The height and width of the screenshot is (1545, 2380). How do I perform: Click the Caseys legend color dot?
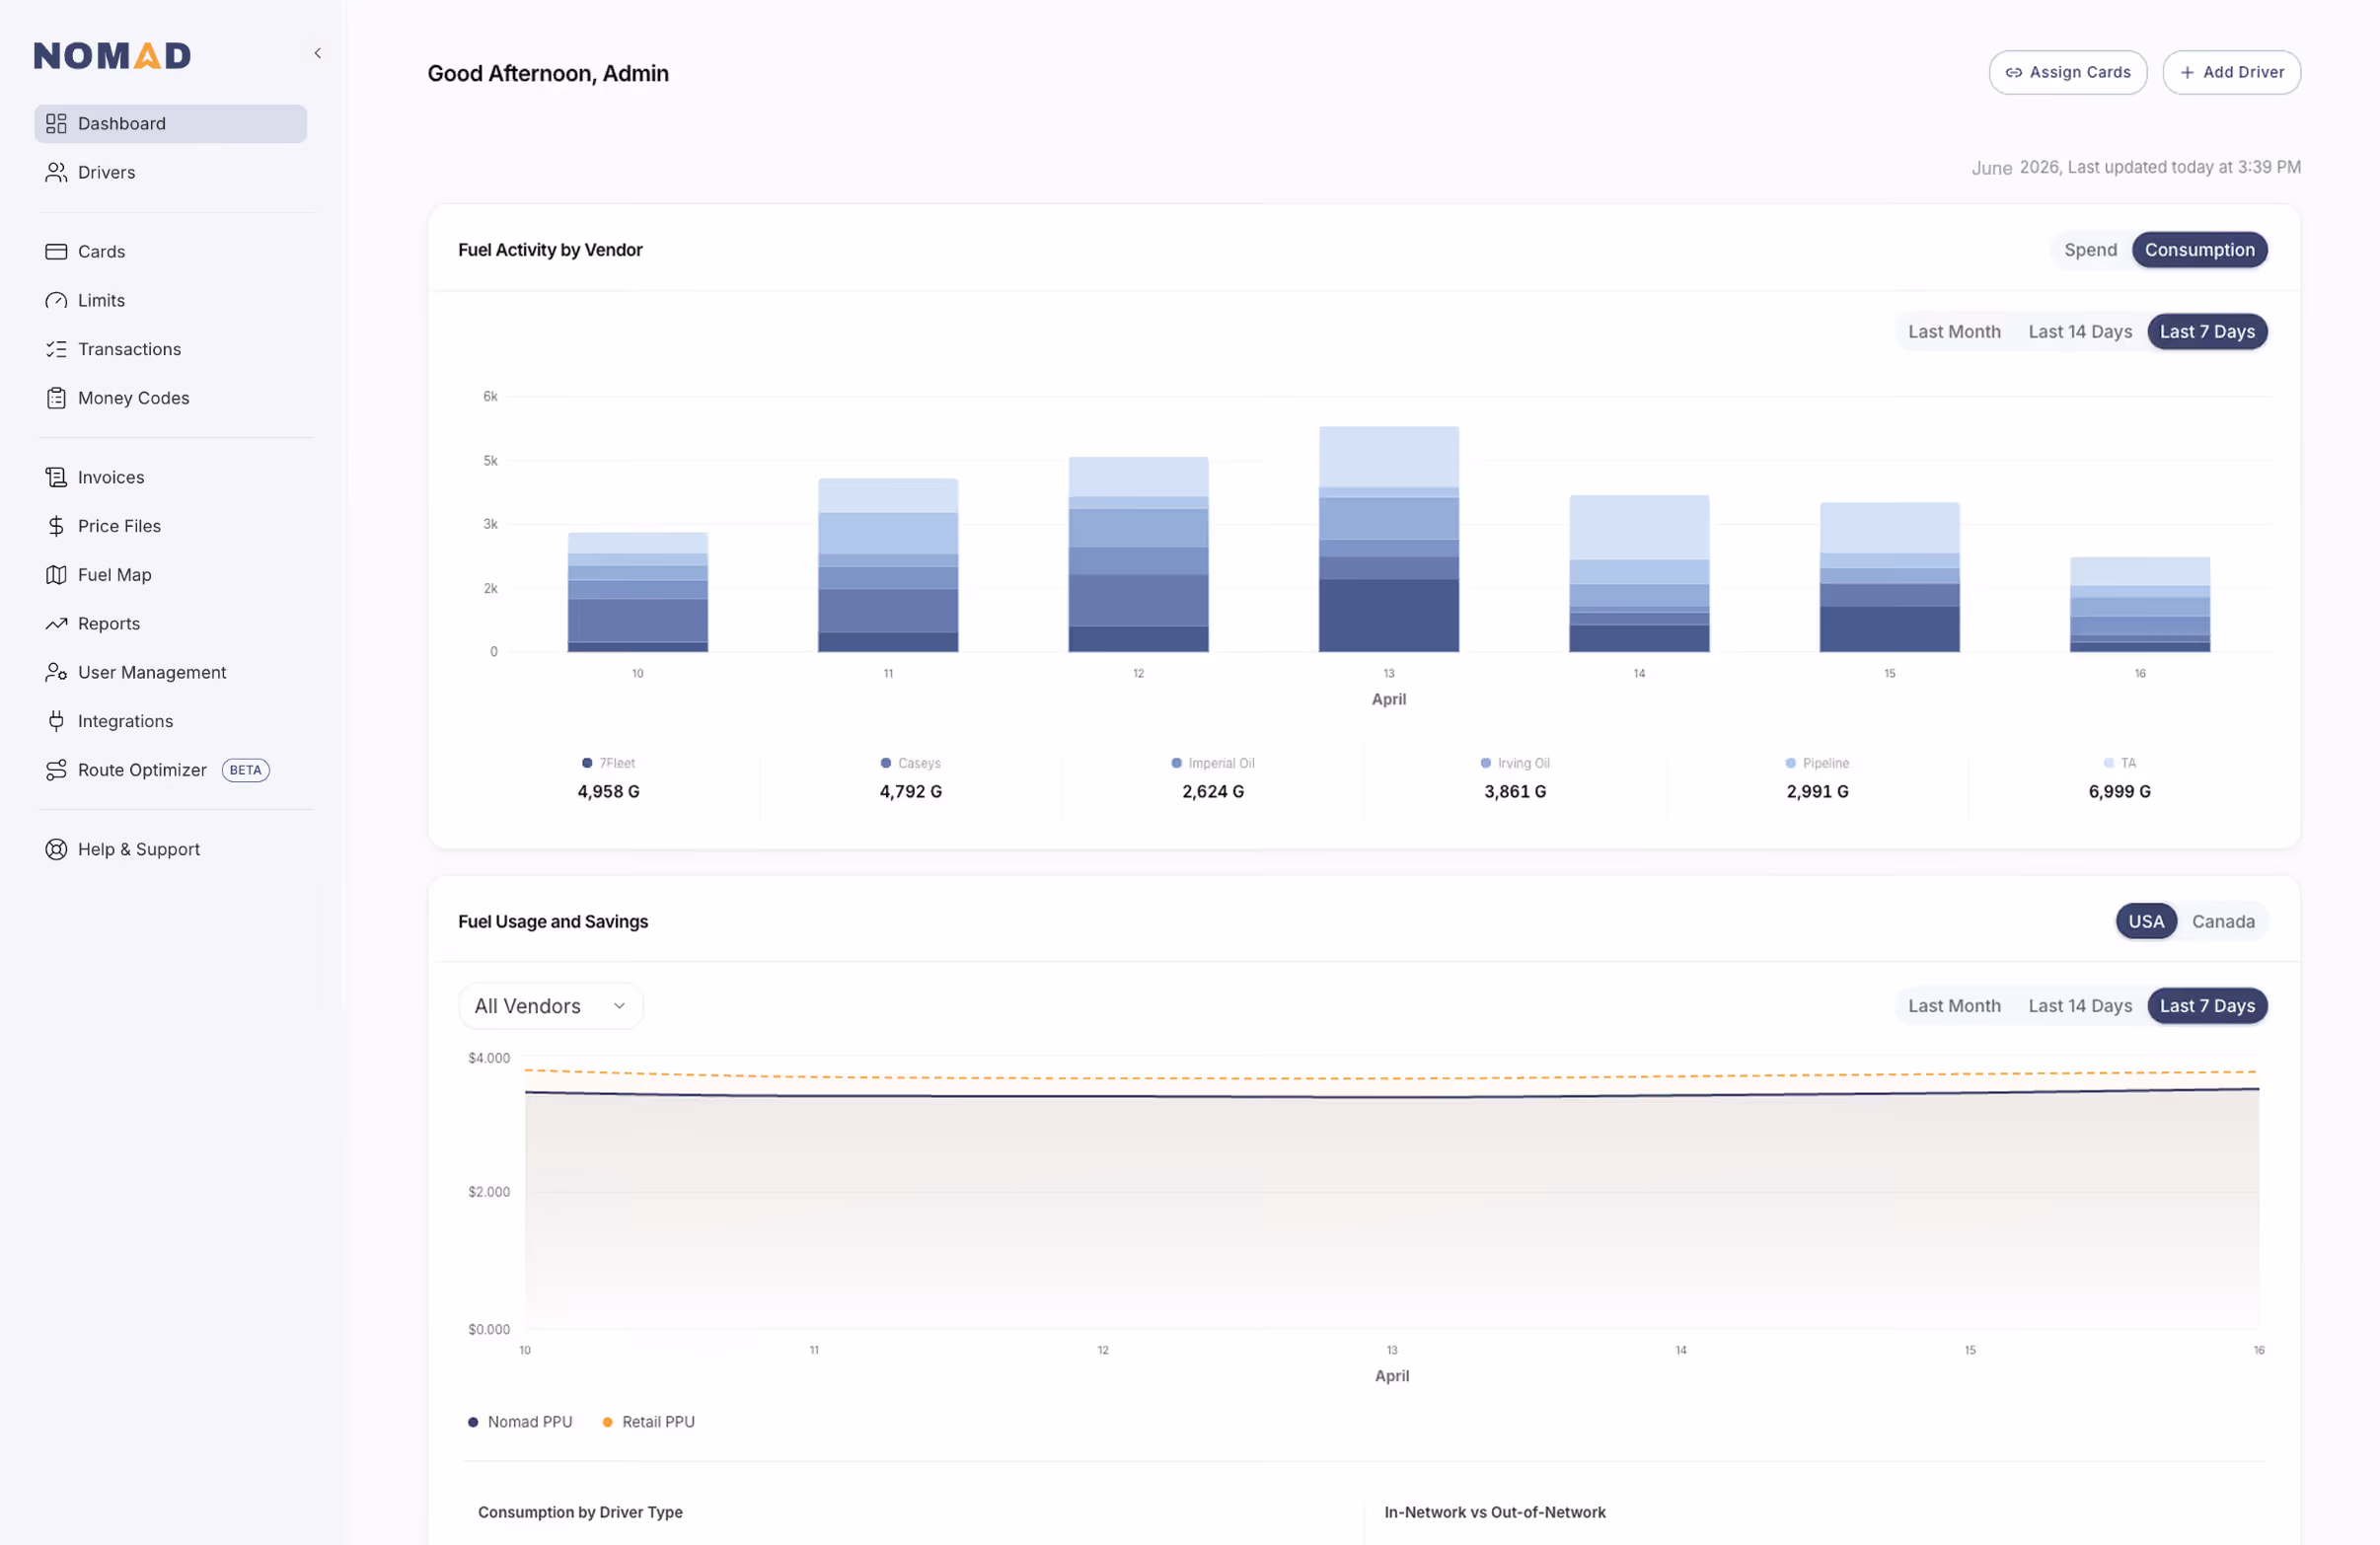[886, 763]
